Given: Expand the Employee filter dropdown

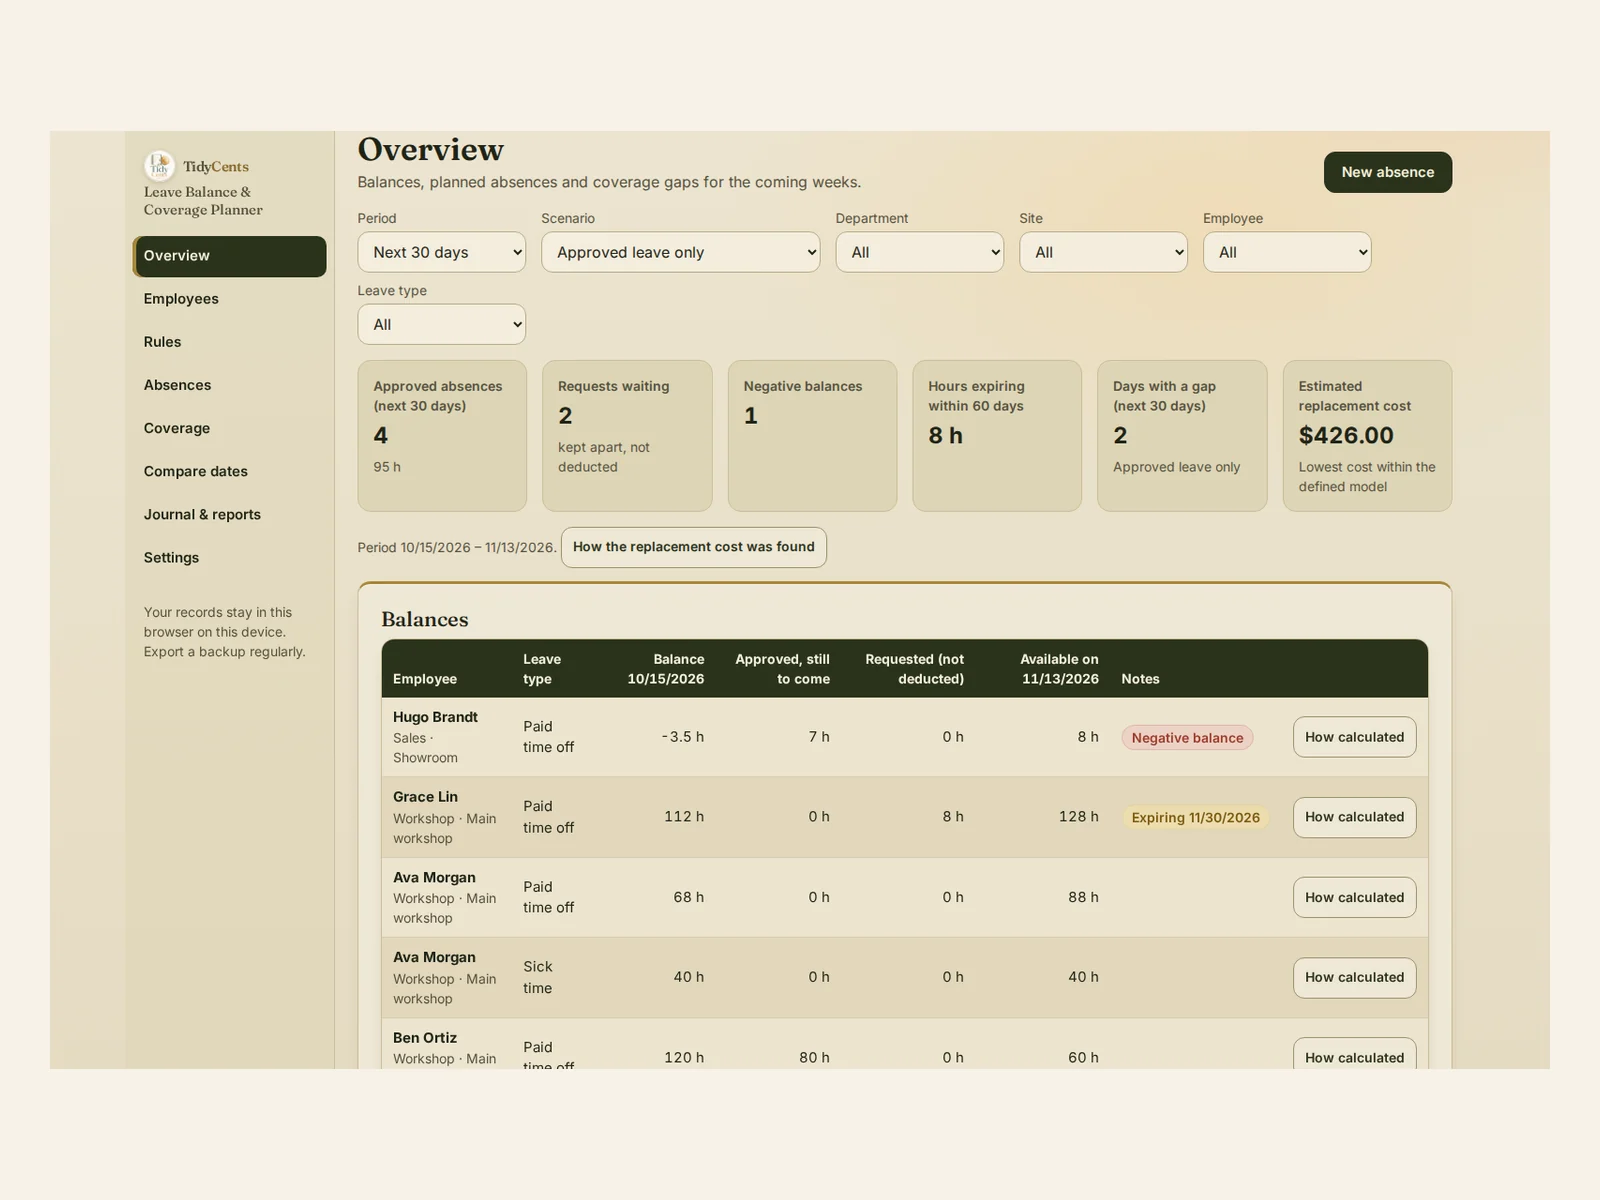Looking at the screenshot, I should click(1287, 252).
